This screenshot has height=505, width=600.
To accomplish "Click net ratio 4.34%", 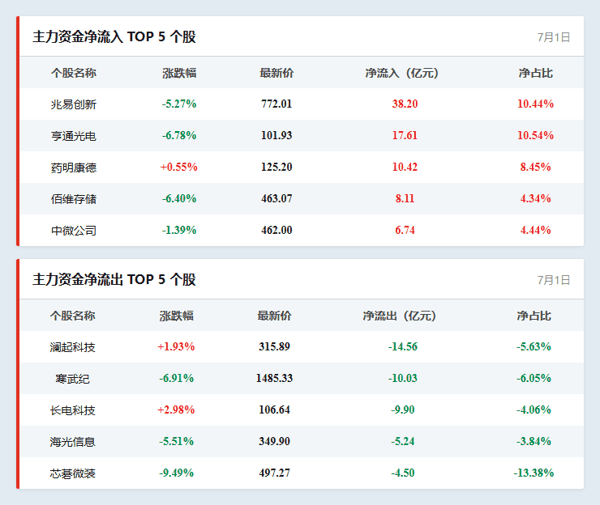I will pyautogui.click(x=536, y=198).
